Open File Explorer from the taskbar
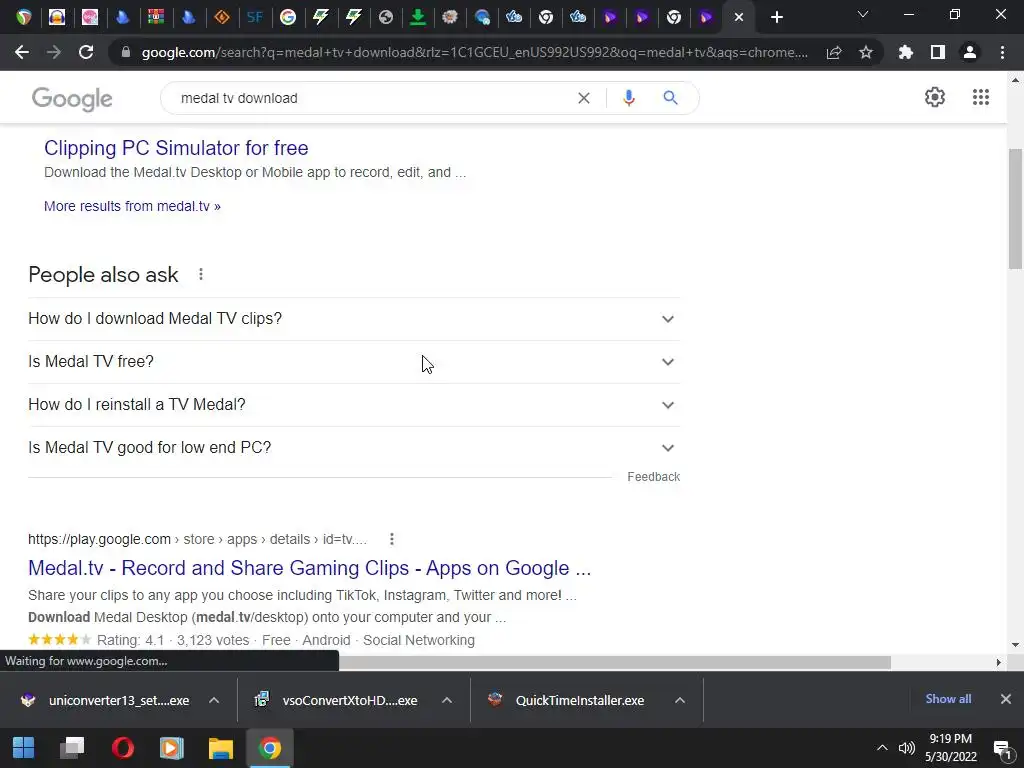Screen dimensions: 1024x768 (221, 748)
